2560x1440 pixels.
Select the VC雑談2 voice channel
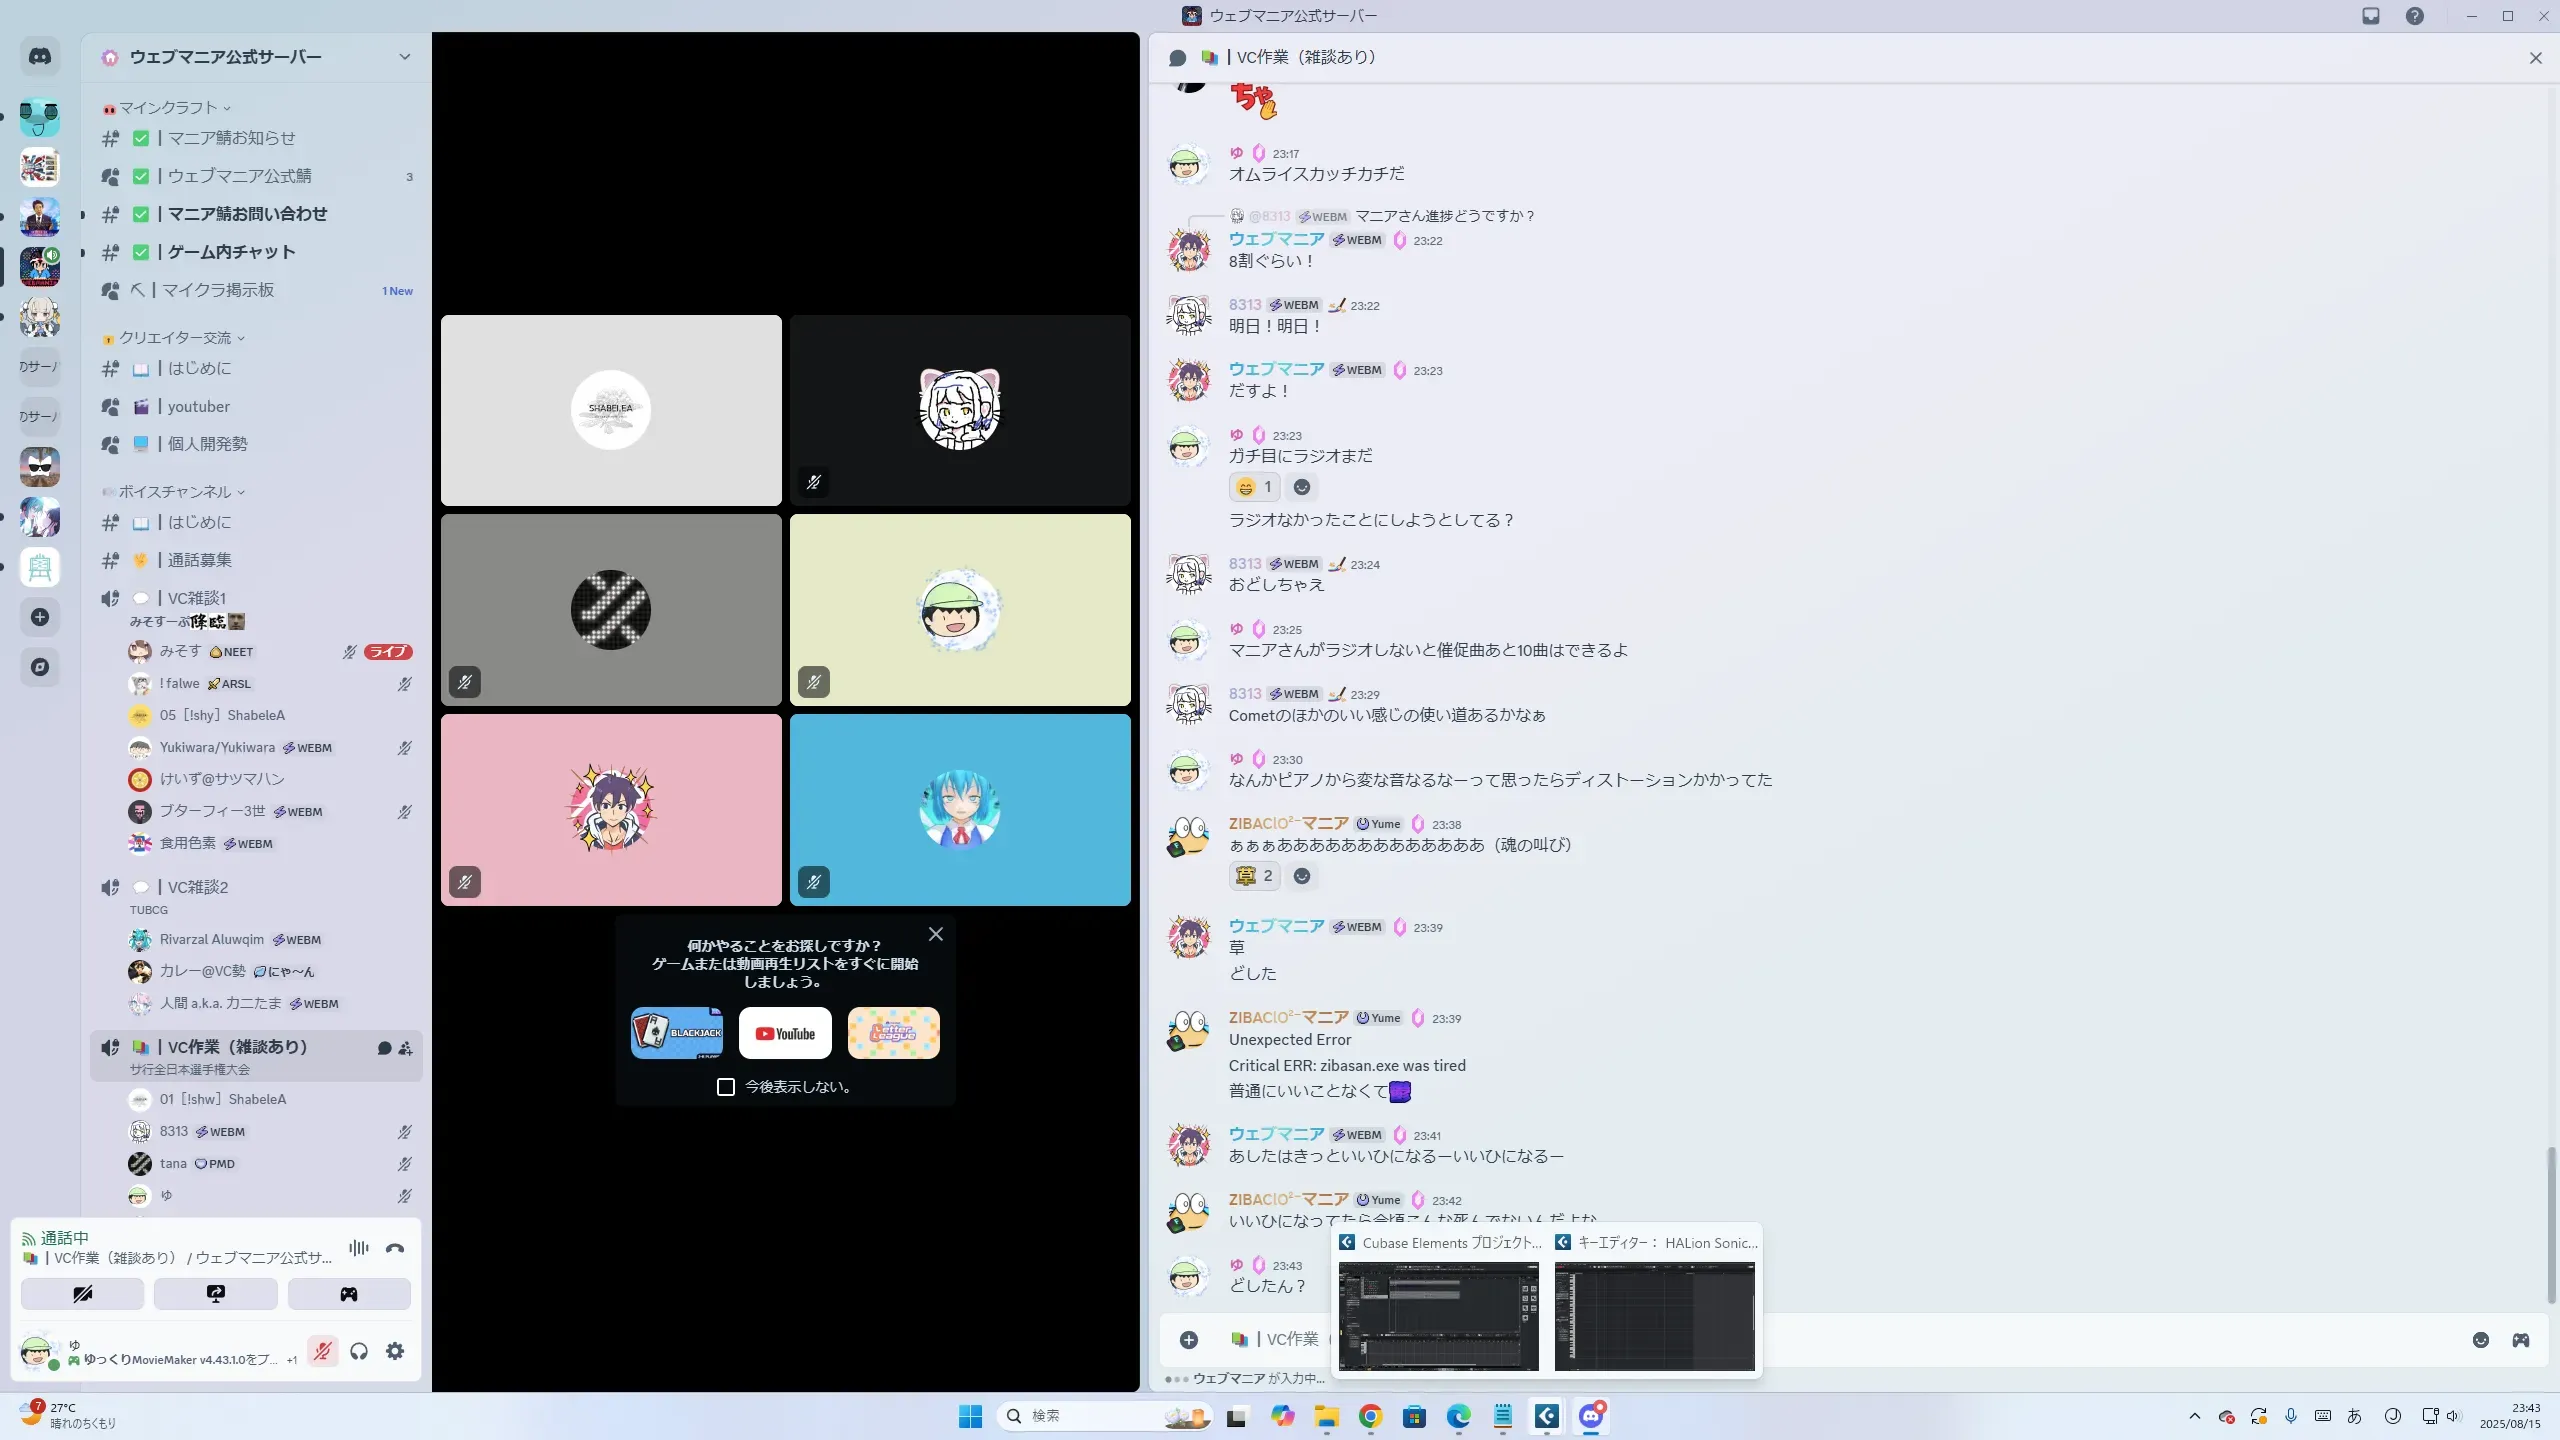click(x=198, y=887)
